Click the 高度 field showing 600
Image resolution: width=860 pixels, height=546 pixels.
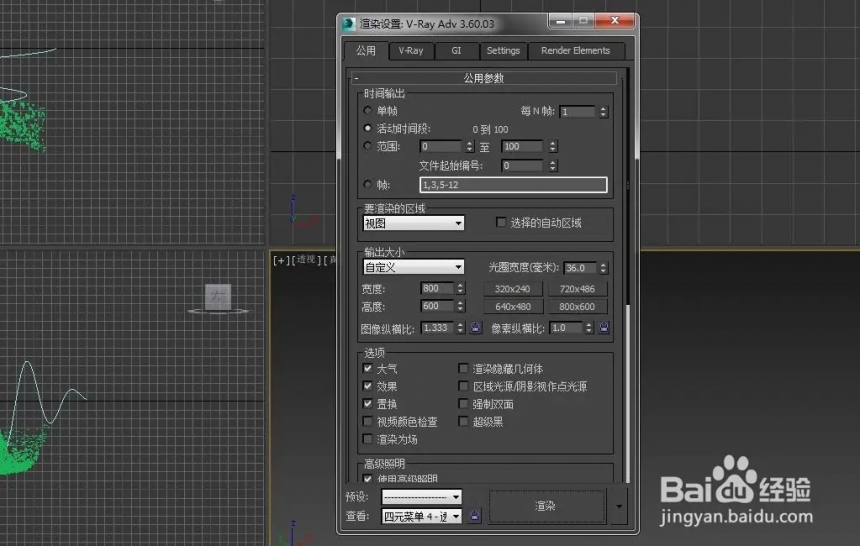pyautogui.click(x=437, y=306)
